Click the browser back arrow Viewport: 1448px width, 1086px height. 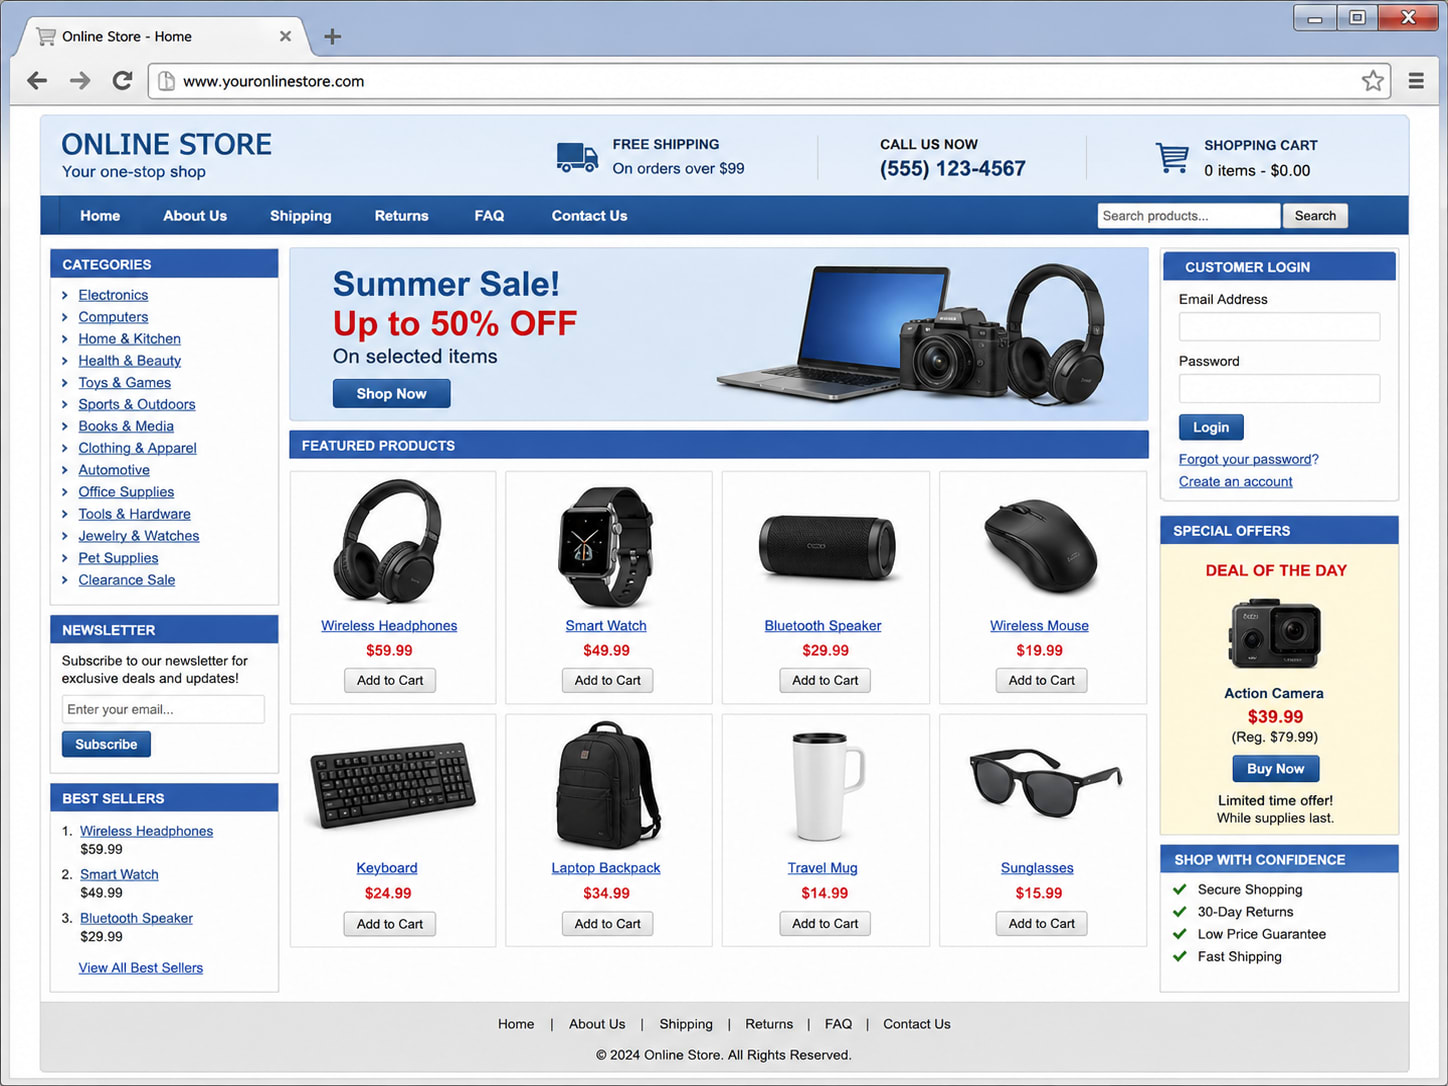[x=37, y=81]
